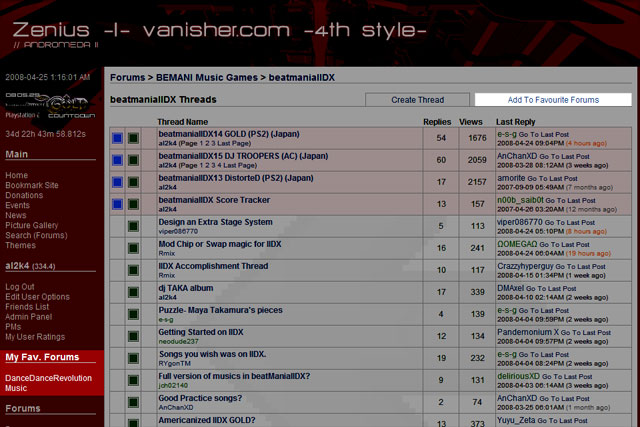Click the Zenius -I- vanisher.com site title
The height and width of the screenshot is (427, 640).
(220, 30)
